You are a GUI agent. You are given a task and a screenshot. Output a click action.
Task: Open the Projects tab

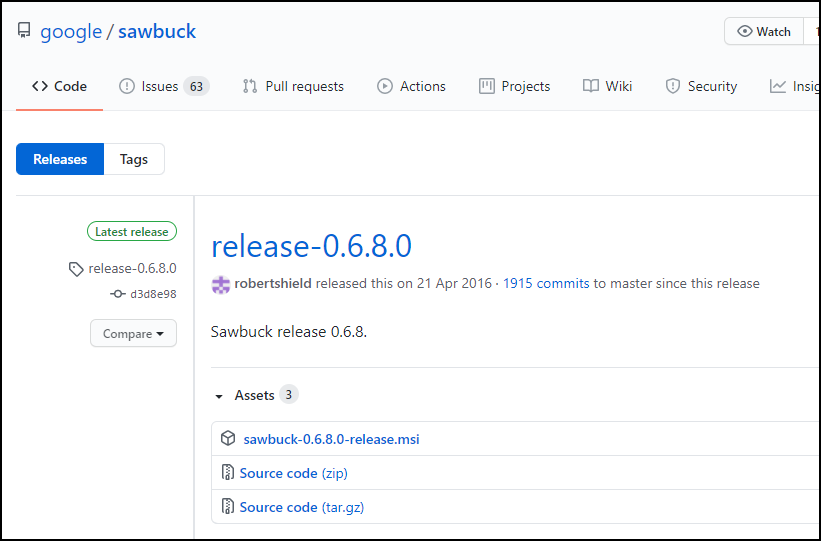[514, 86]
